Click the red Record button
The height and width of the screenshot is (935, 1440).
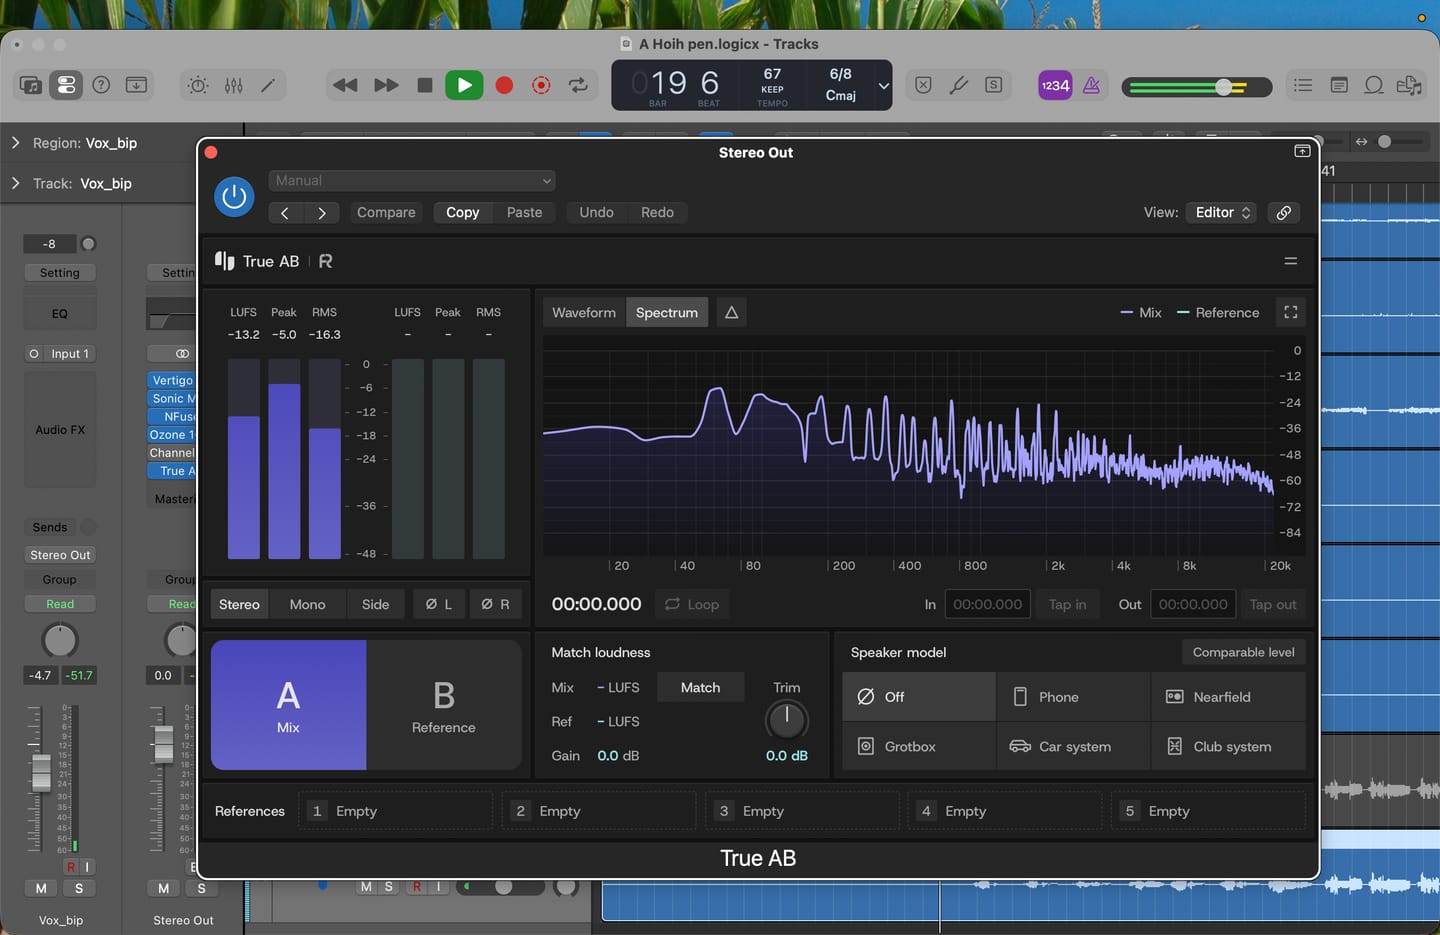point(504,85)
